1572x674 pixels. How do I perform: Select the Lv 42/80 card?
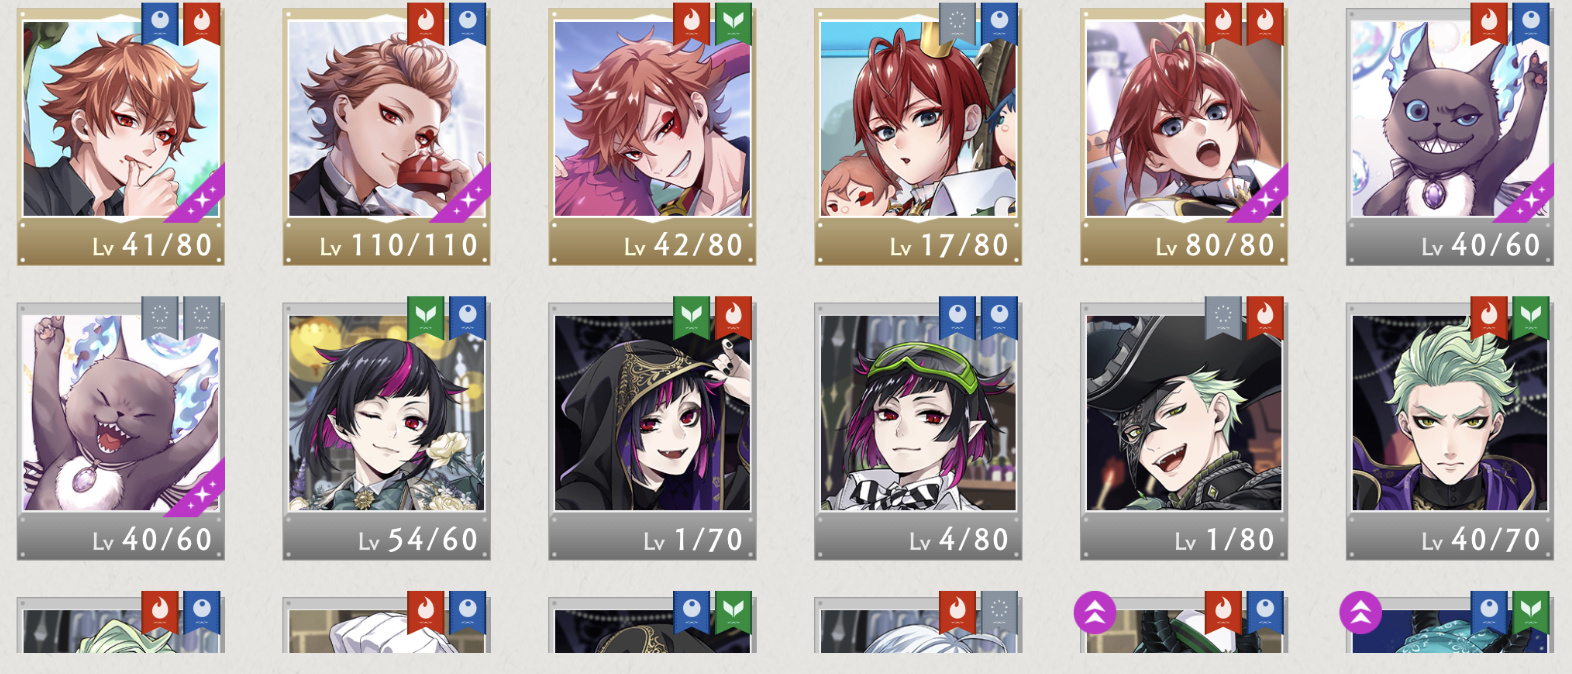[652, 137]
